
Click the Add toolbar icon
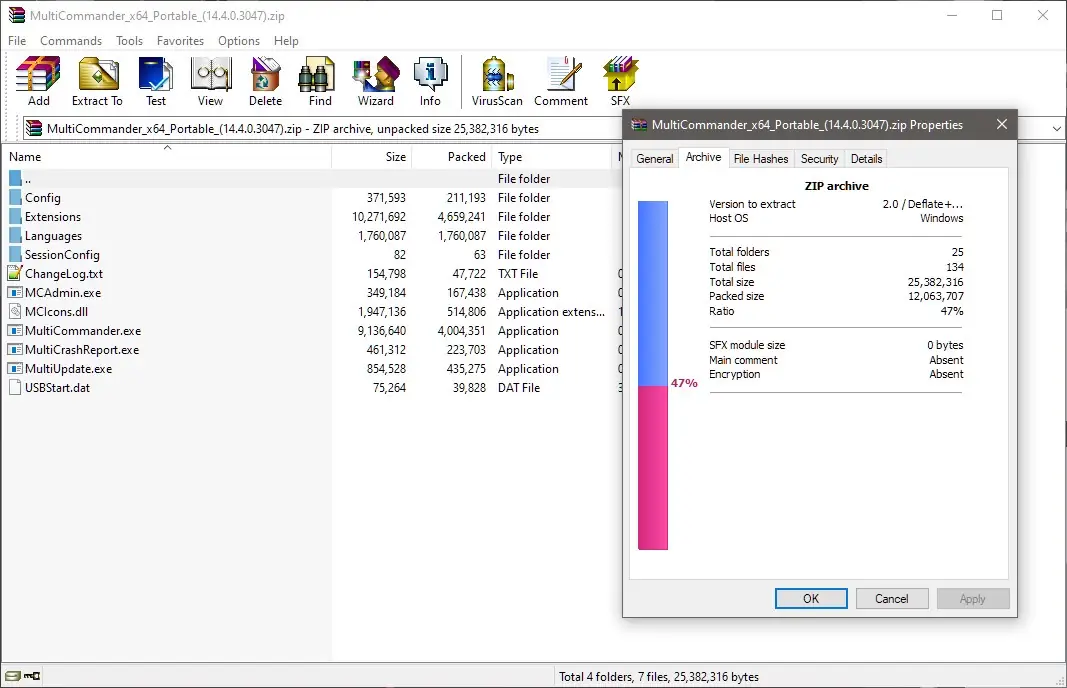(38, 82)
